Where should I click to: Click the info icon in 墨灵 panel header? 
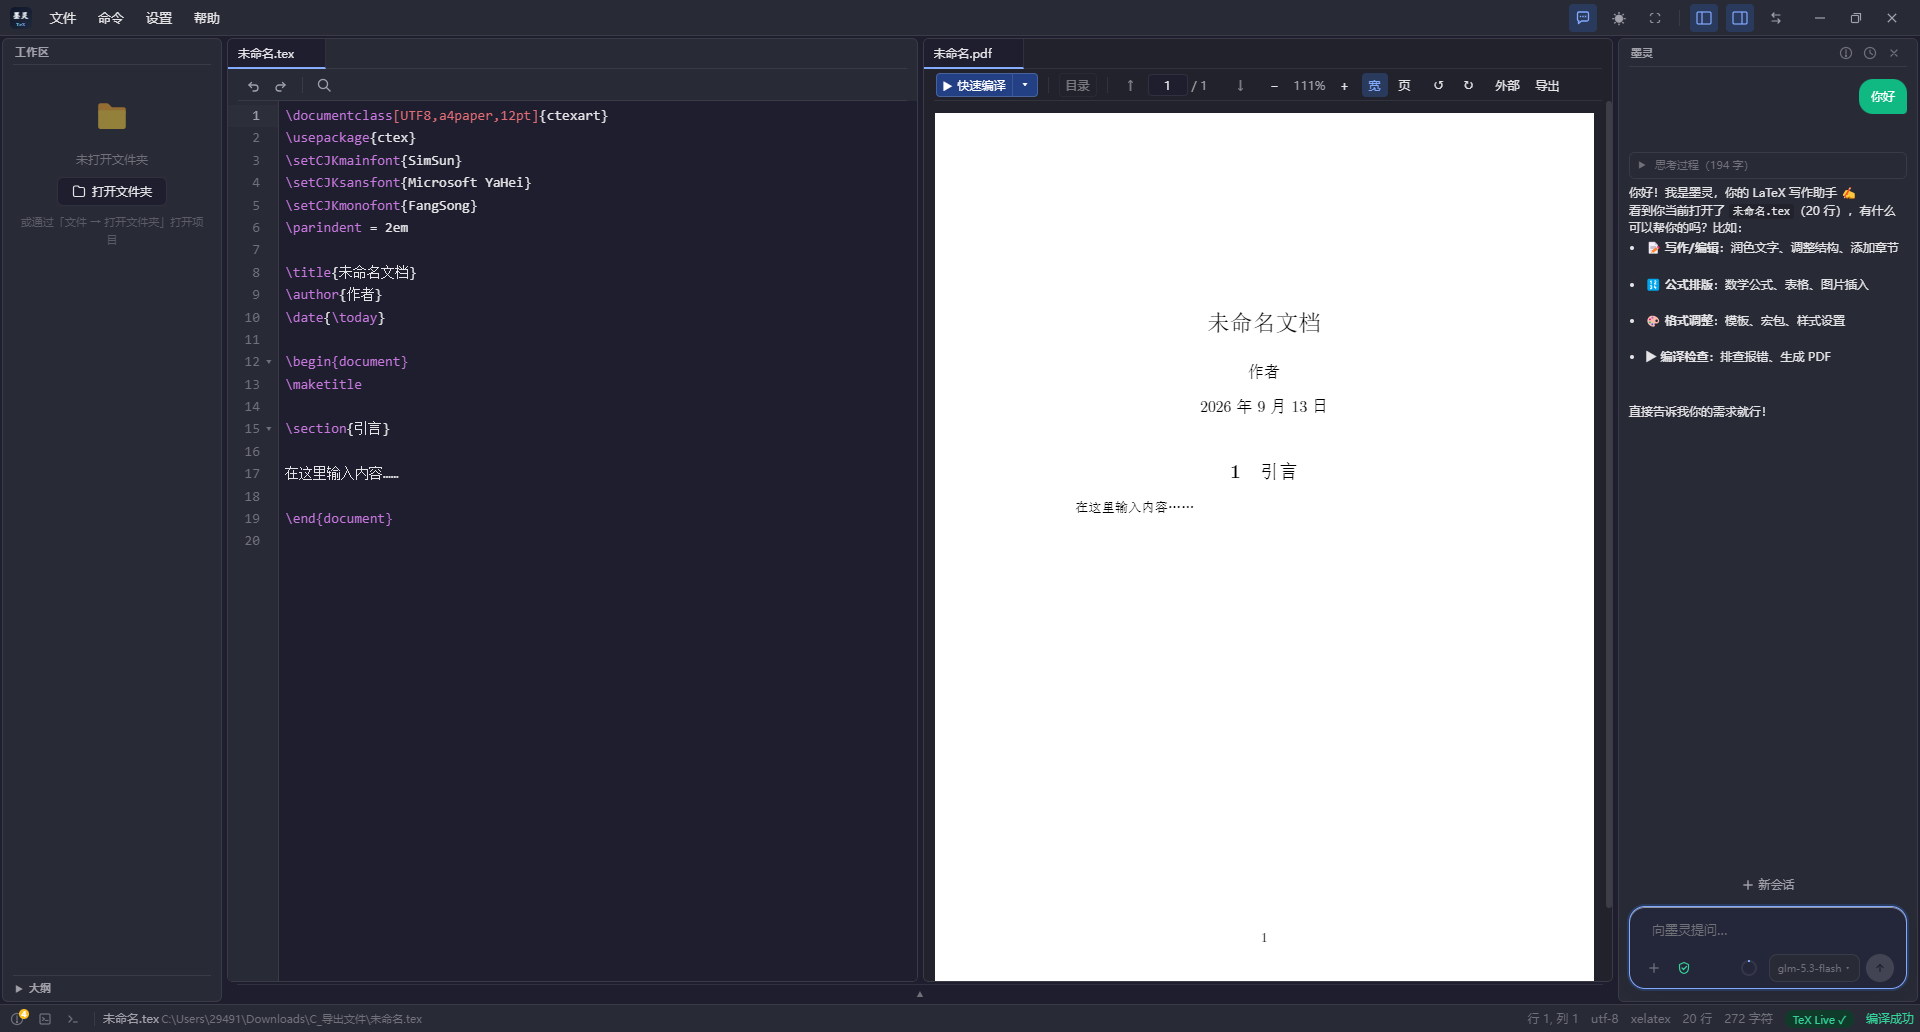tap(1846, 53)
